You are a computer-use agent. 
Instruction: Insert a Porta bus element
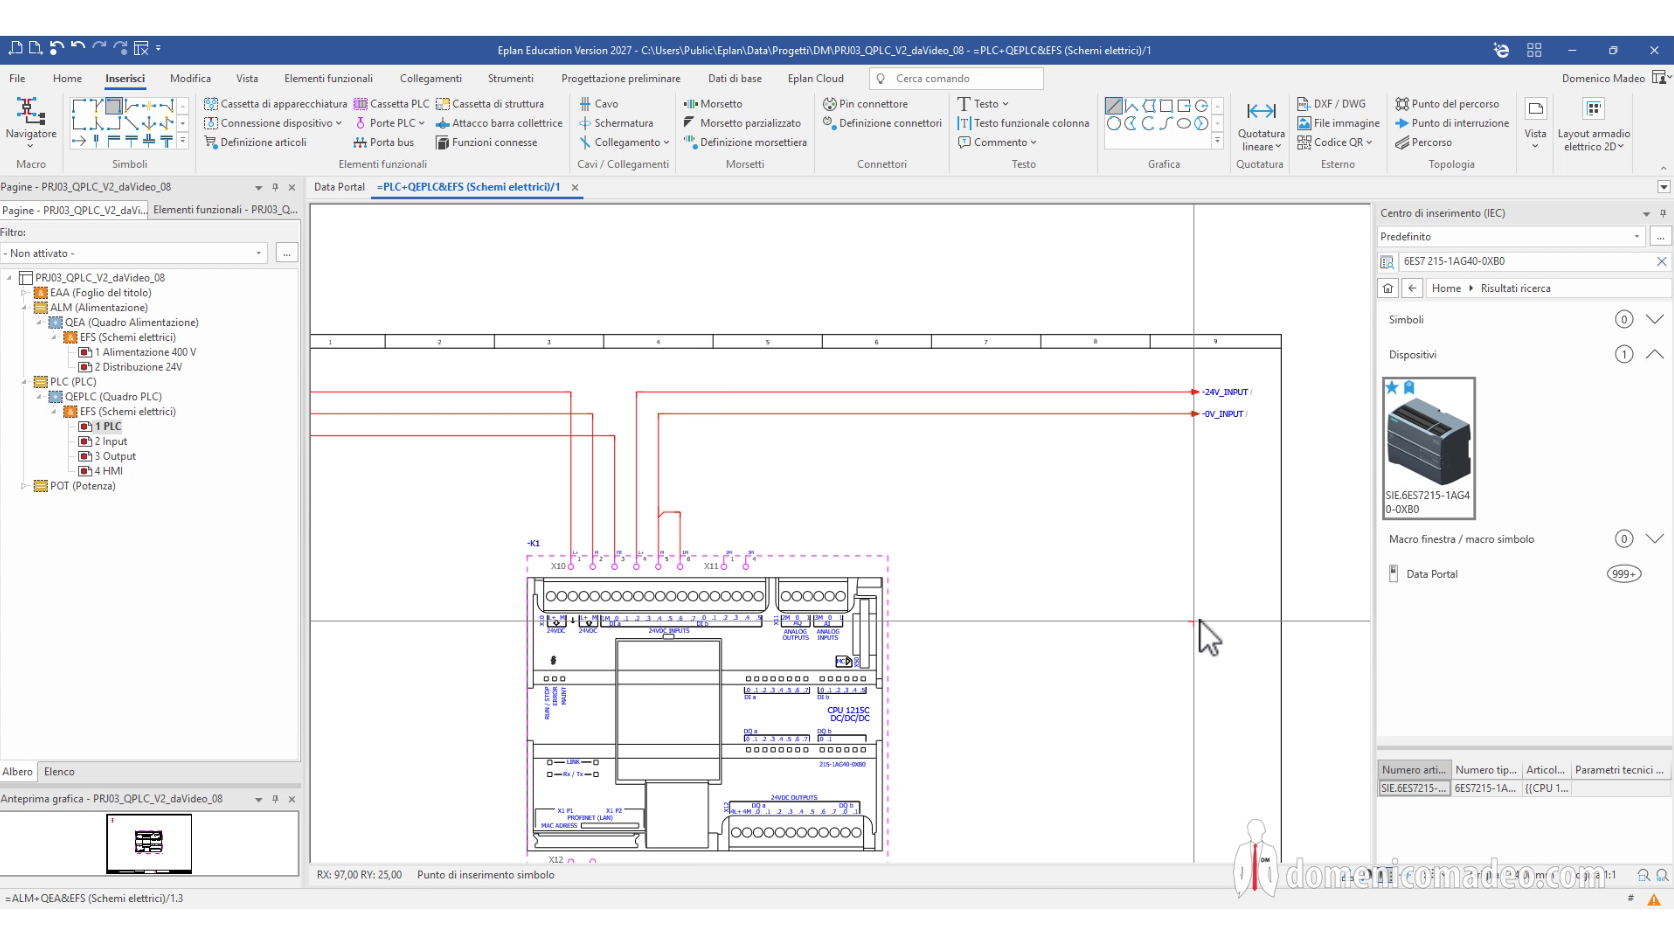coord(384,143)
